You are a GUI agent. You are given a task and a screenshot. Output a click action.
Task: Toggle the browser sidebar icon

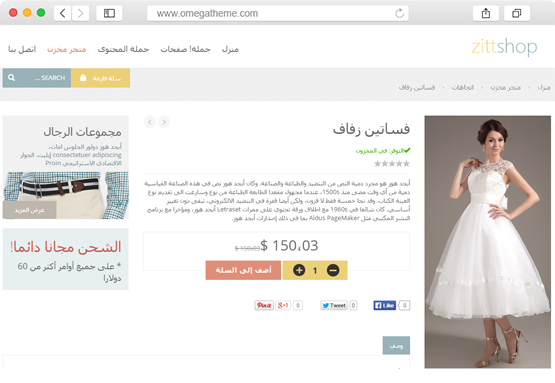pyautogui.click(x=109, y=13)
